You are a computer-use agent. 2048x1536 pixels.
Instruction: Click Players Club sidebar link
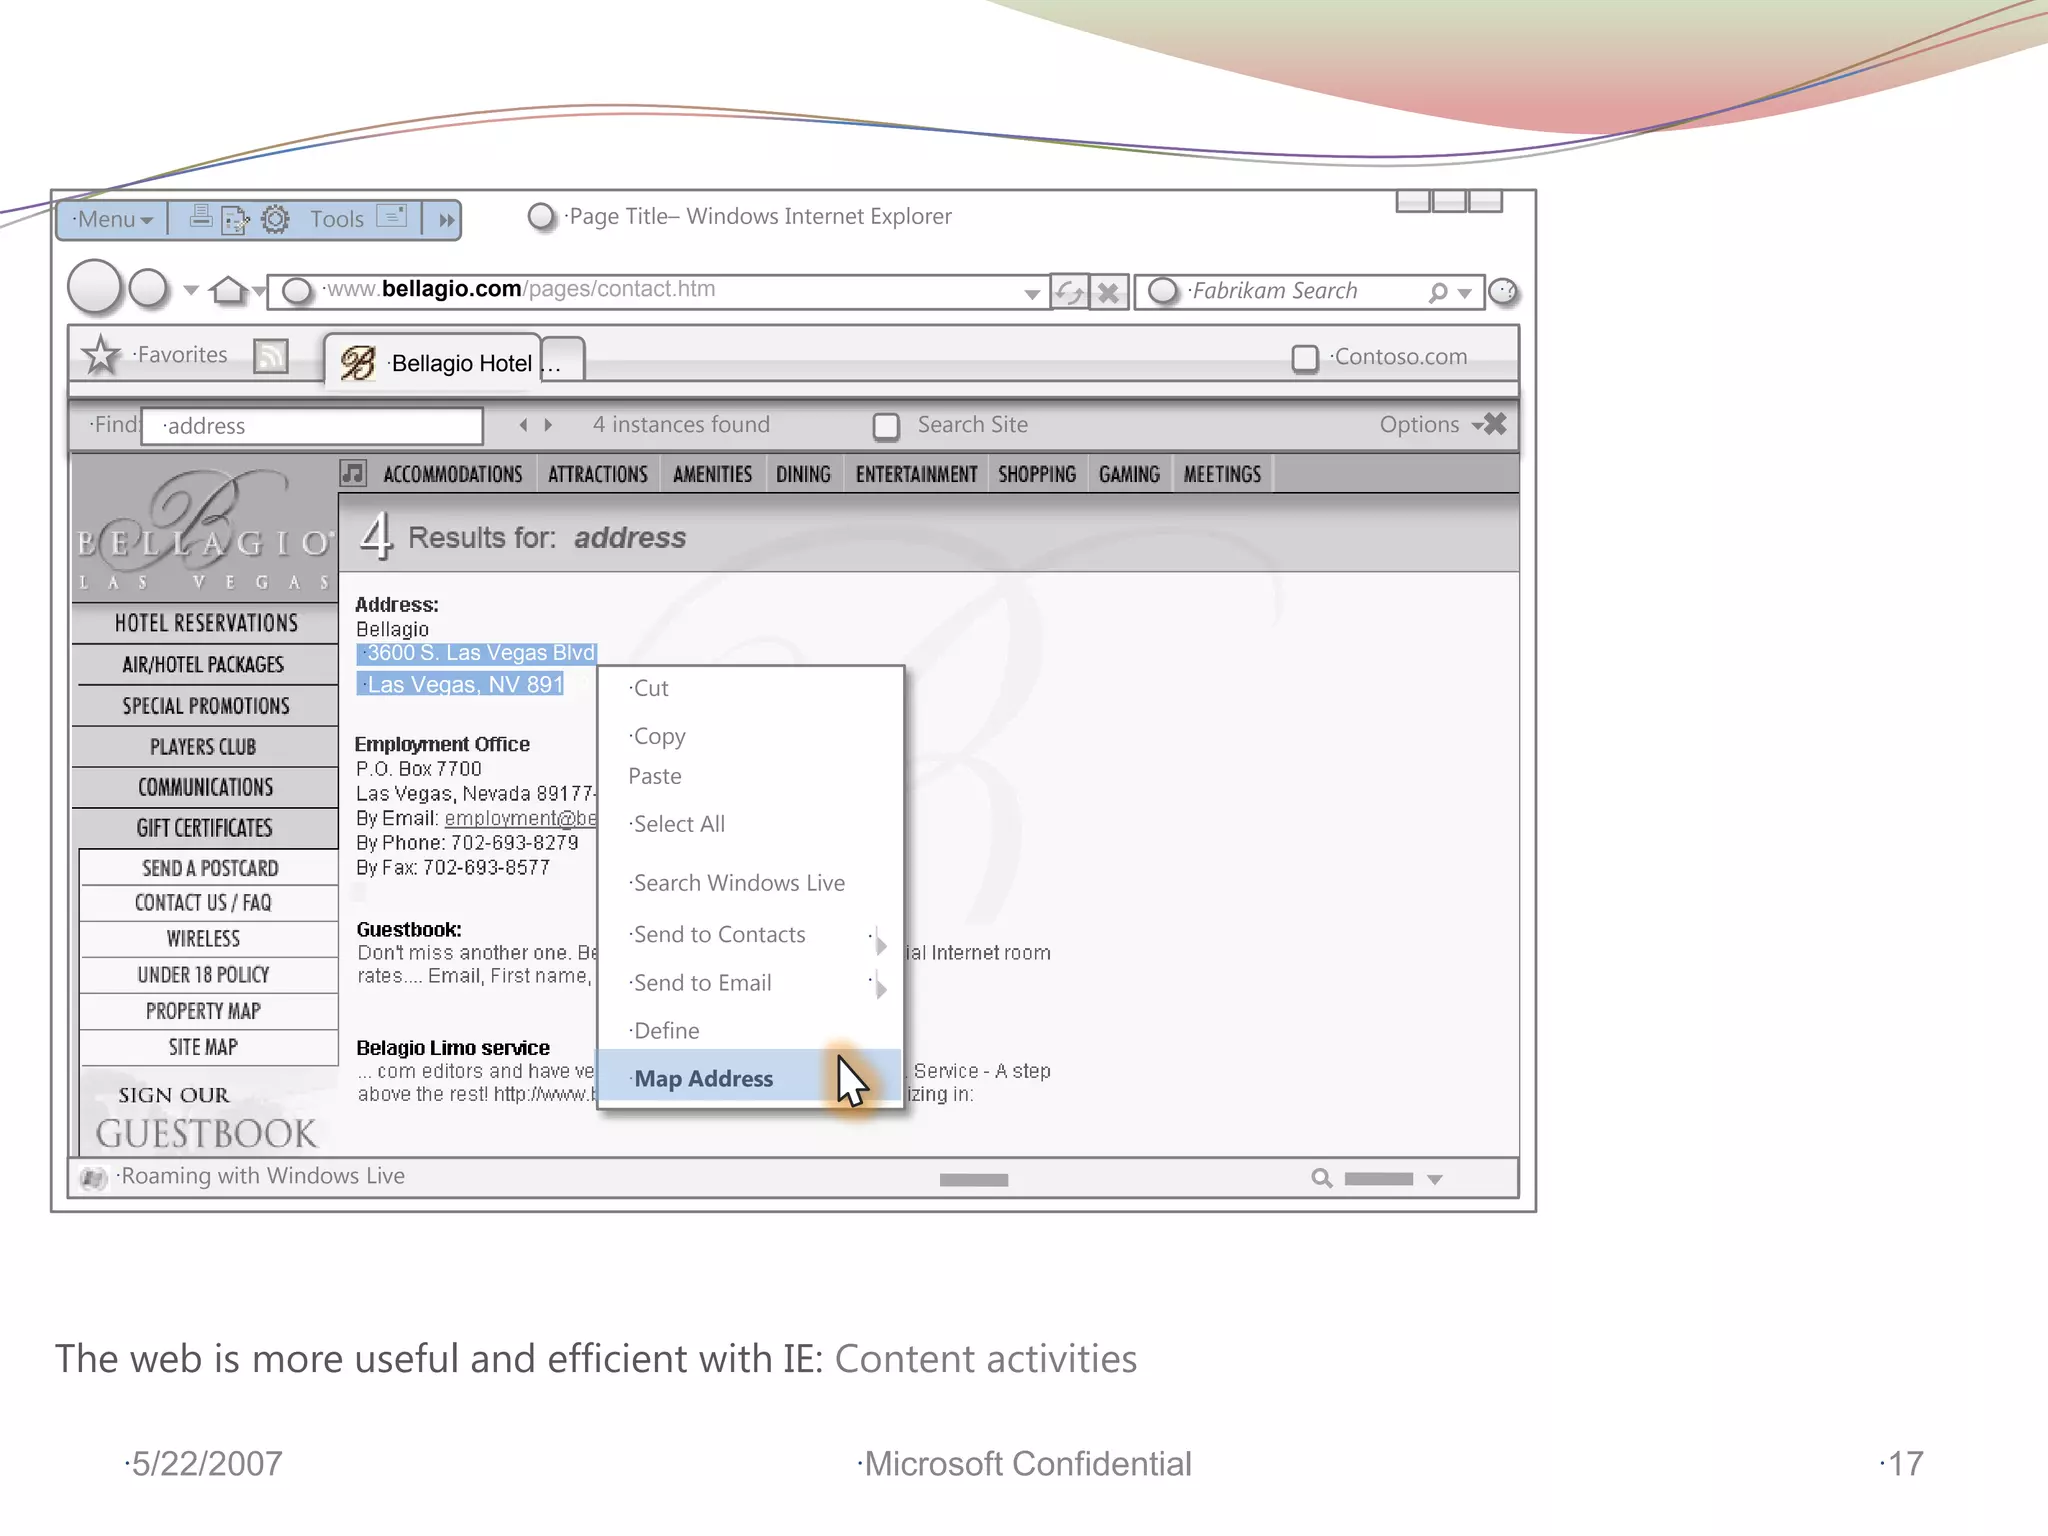tap(204, 747)
